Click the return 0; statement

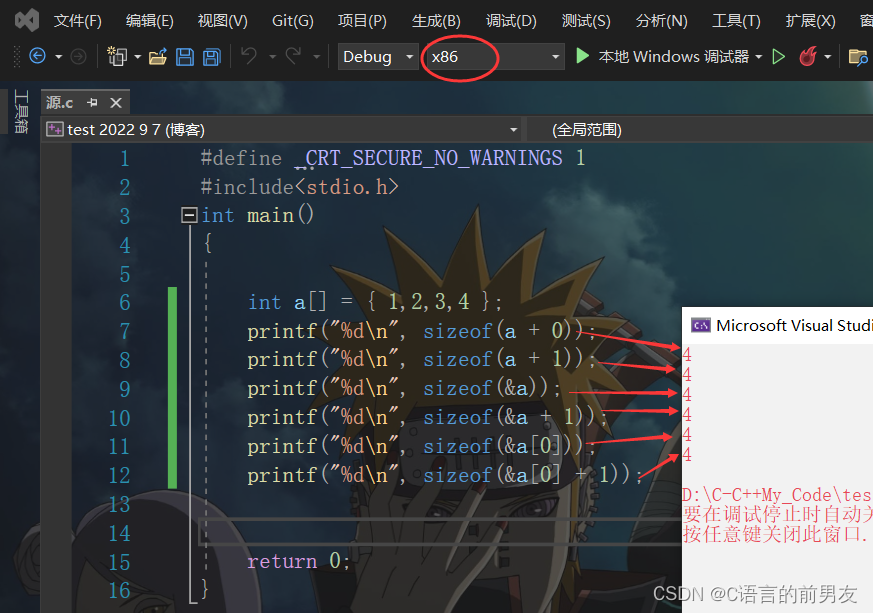[x=298, y=561]
